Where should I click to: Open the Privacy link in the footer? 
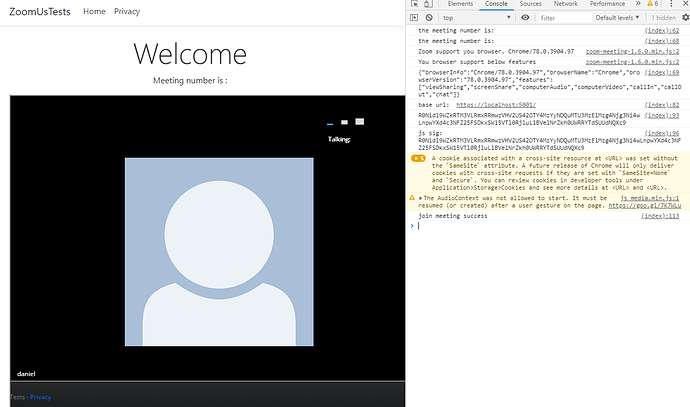point(40,397)
